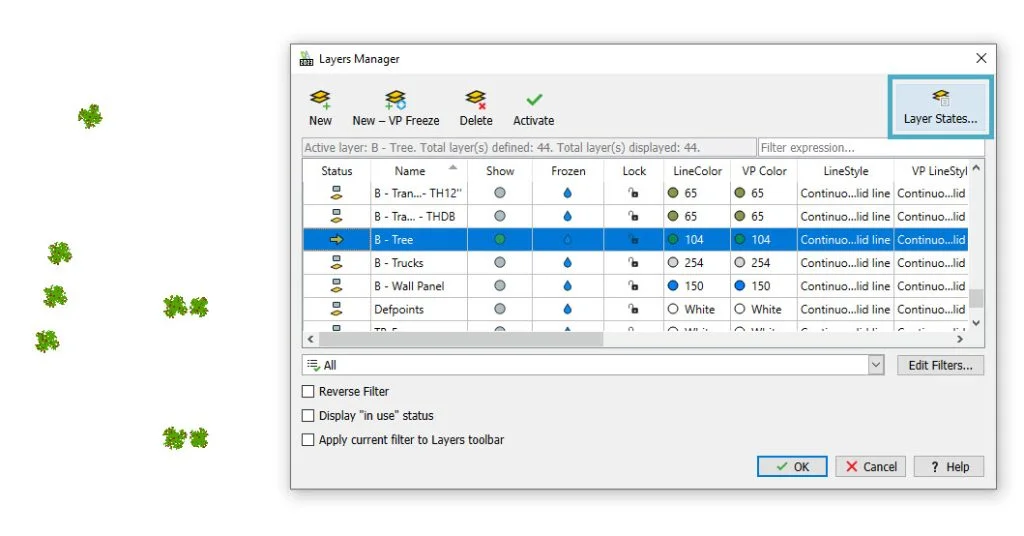Viewport: 1024px width, 536px height.
Task: Click the OK button
Action: (x=791, y=467)
